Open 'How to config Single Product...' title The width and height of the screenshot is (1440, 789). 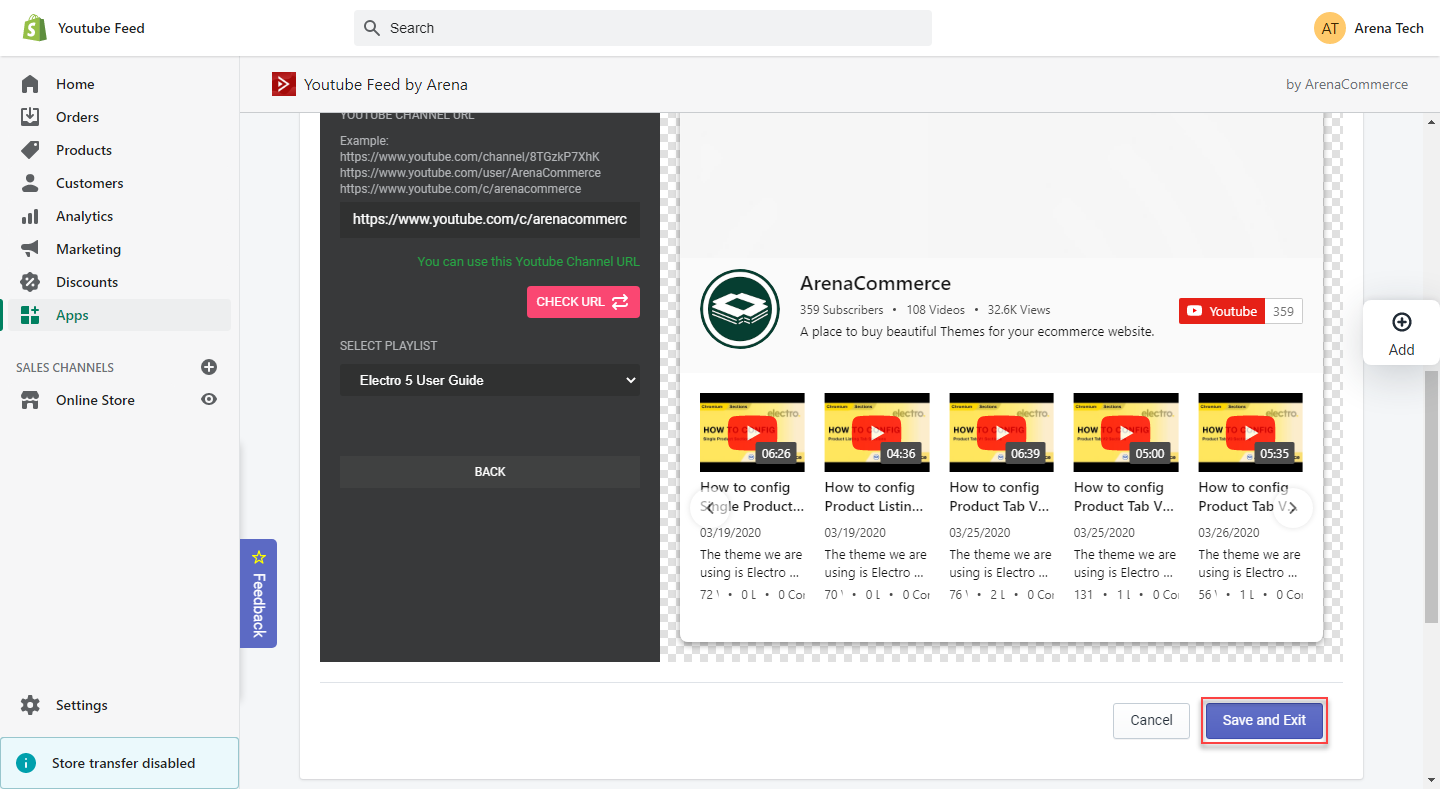pos(752,497)
